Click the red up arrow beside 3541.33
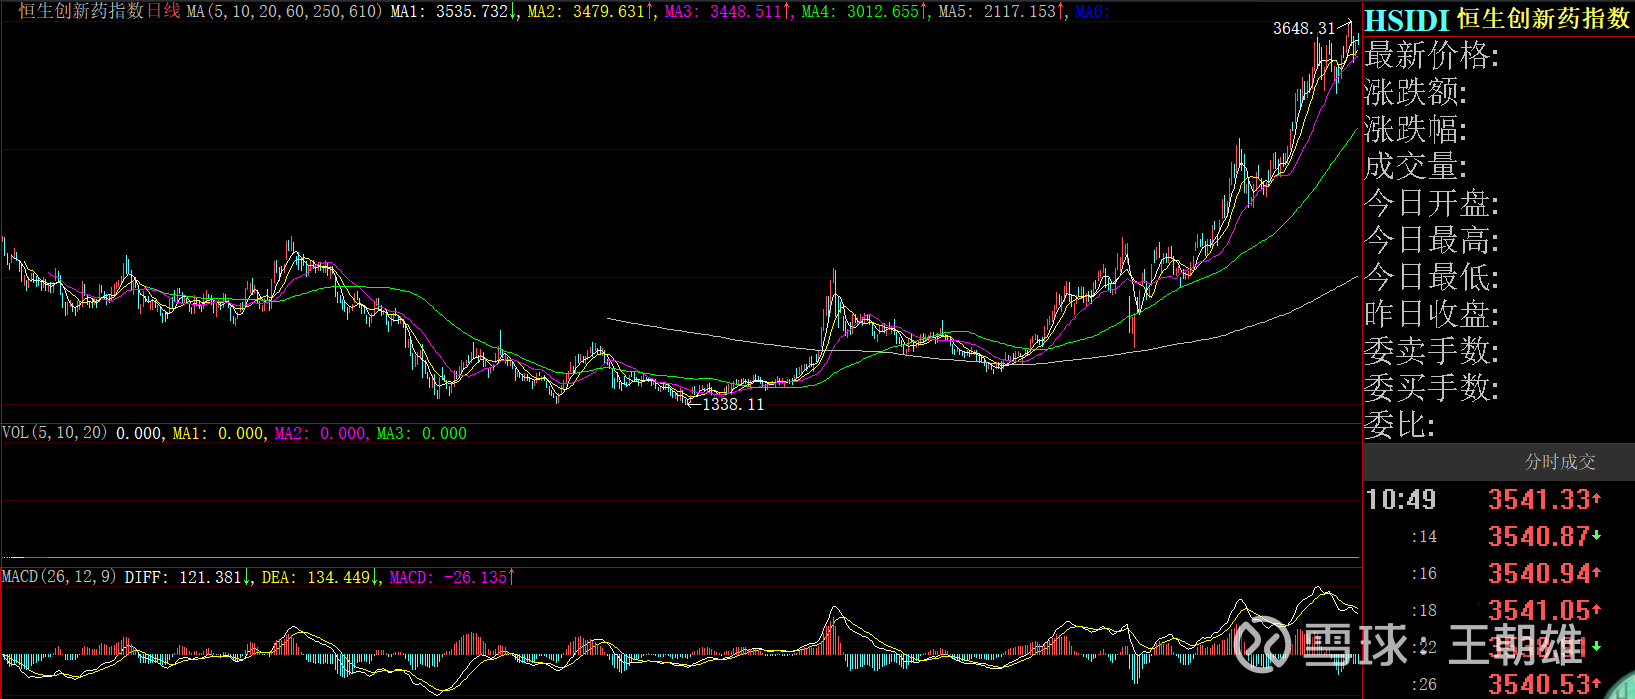Image resolution: width=1635 pixels, height=699 pixels. pyautogui.click(x=1597, y=498)
